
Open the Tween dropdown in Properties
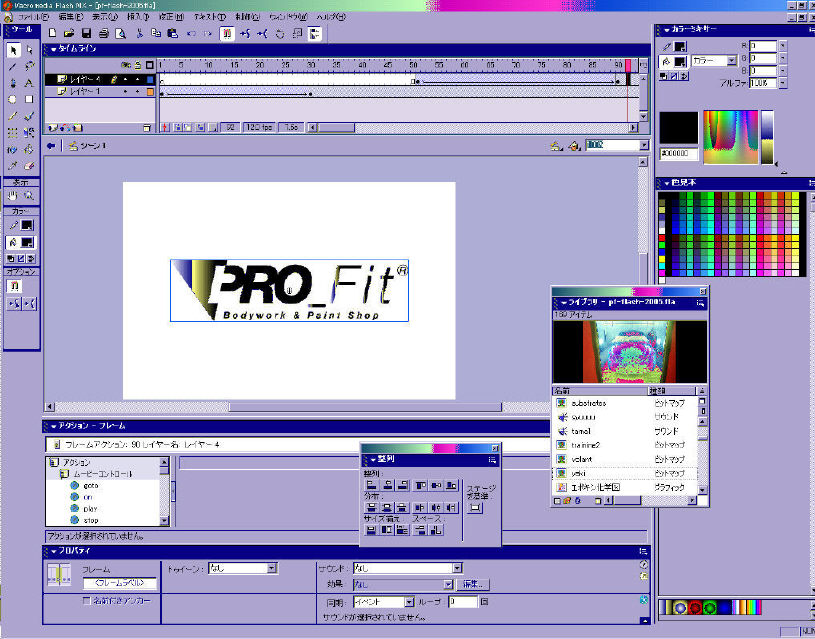pyautogui.click(x=272, y=568)
